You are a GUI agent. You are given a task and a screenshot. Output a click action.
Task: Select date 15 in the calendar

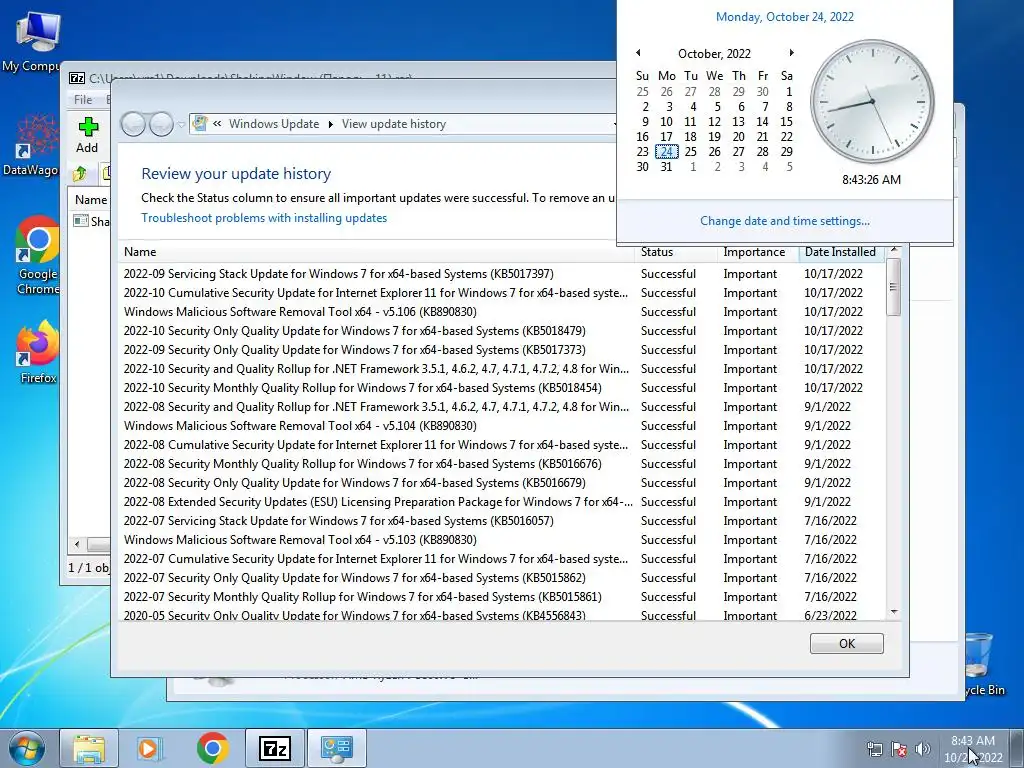click(x=786, y=121)
